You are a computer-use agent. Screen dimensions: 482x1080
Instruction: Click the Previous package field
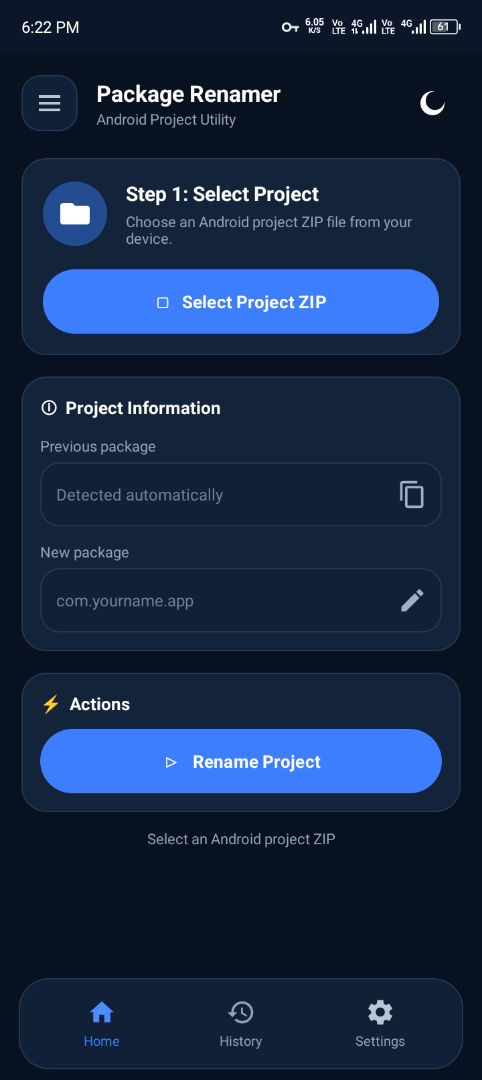tap(241, 495)
